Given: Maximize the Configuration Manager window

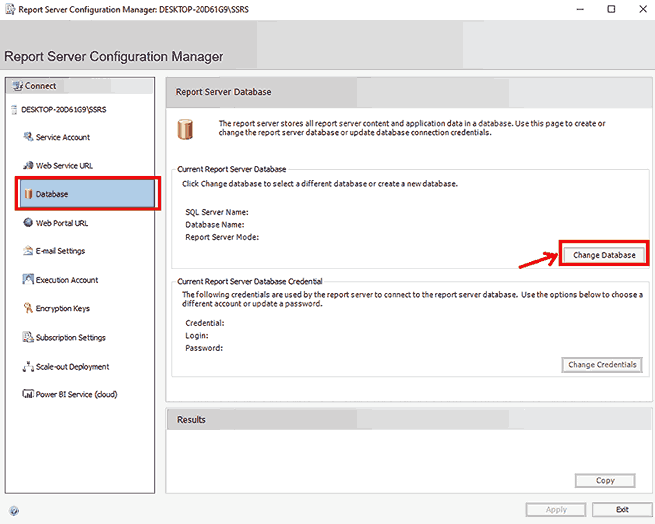Looking at the screenshot, I should (x=610, y=9).
